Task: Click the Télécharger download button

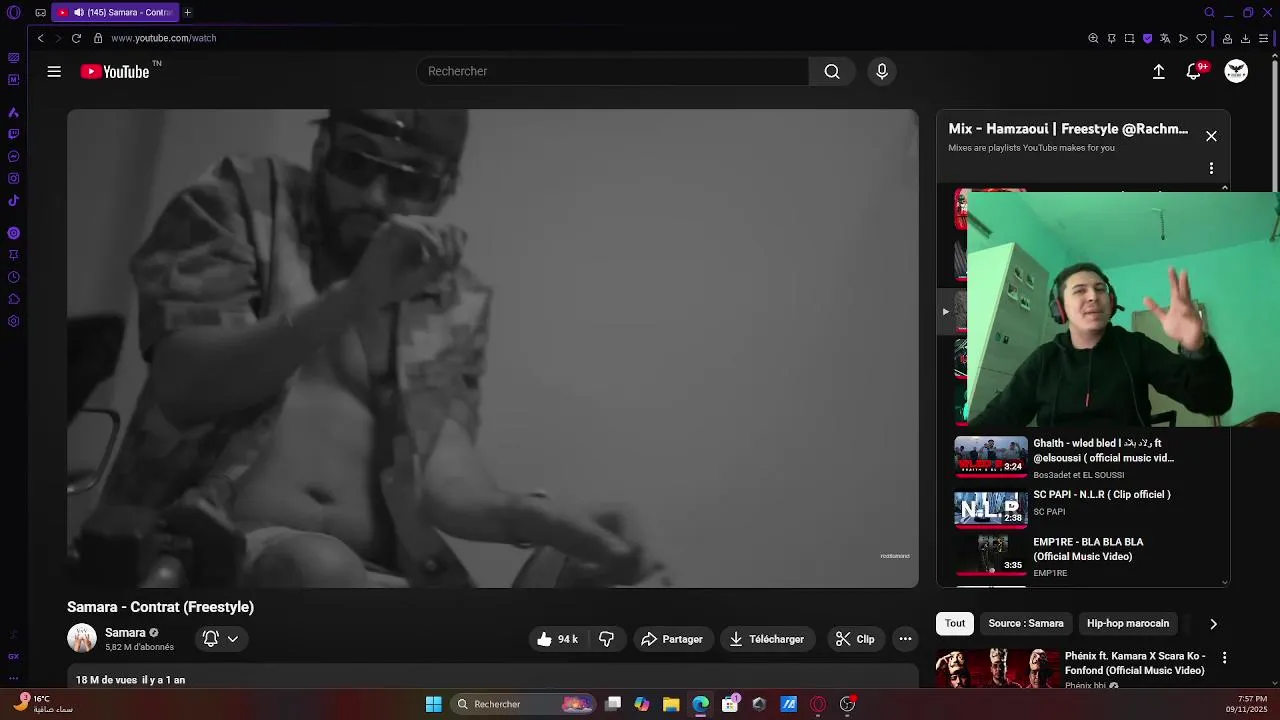Action: point(767,639)
